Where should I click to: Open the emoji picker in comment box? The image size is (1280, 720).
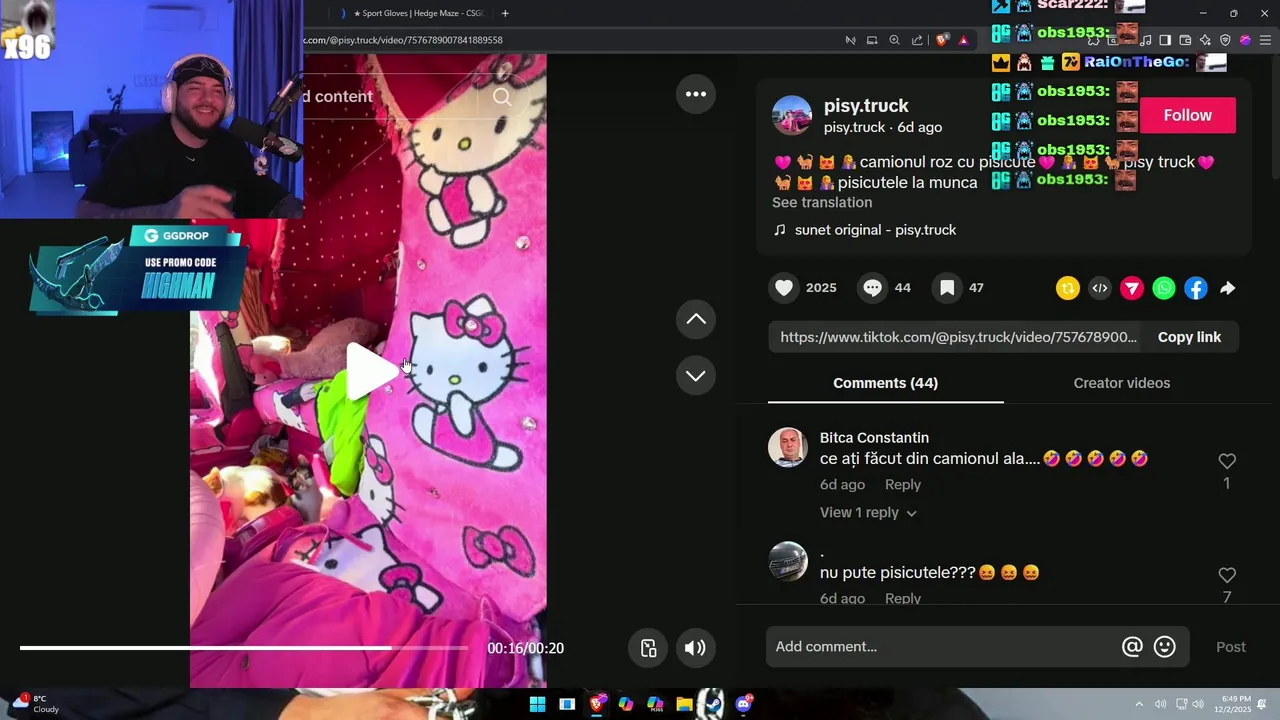[x=1165, y=647]
